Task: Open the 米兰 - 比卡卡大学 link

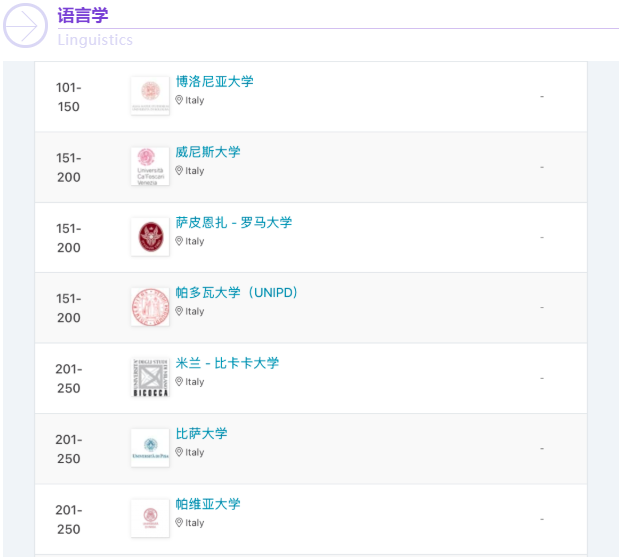Action: (x=227, y=363)
